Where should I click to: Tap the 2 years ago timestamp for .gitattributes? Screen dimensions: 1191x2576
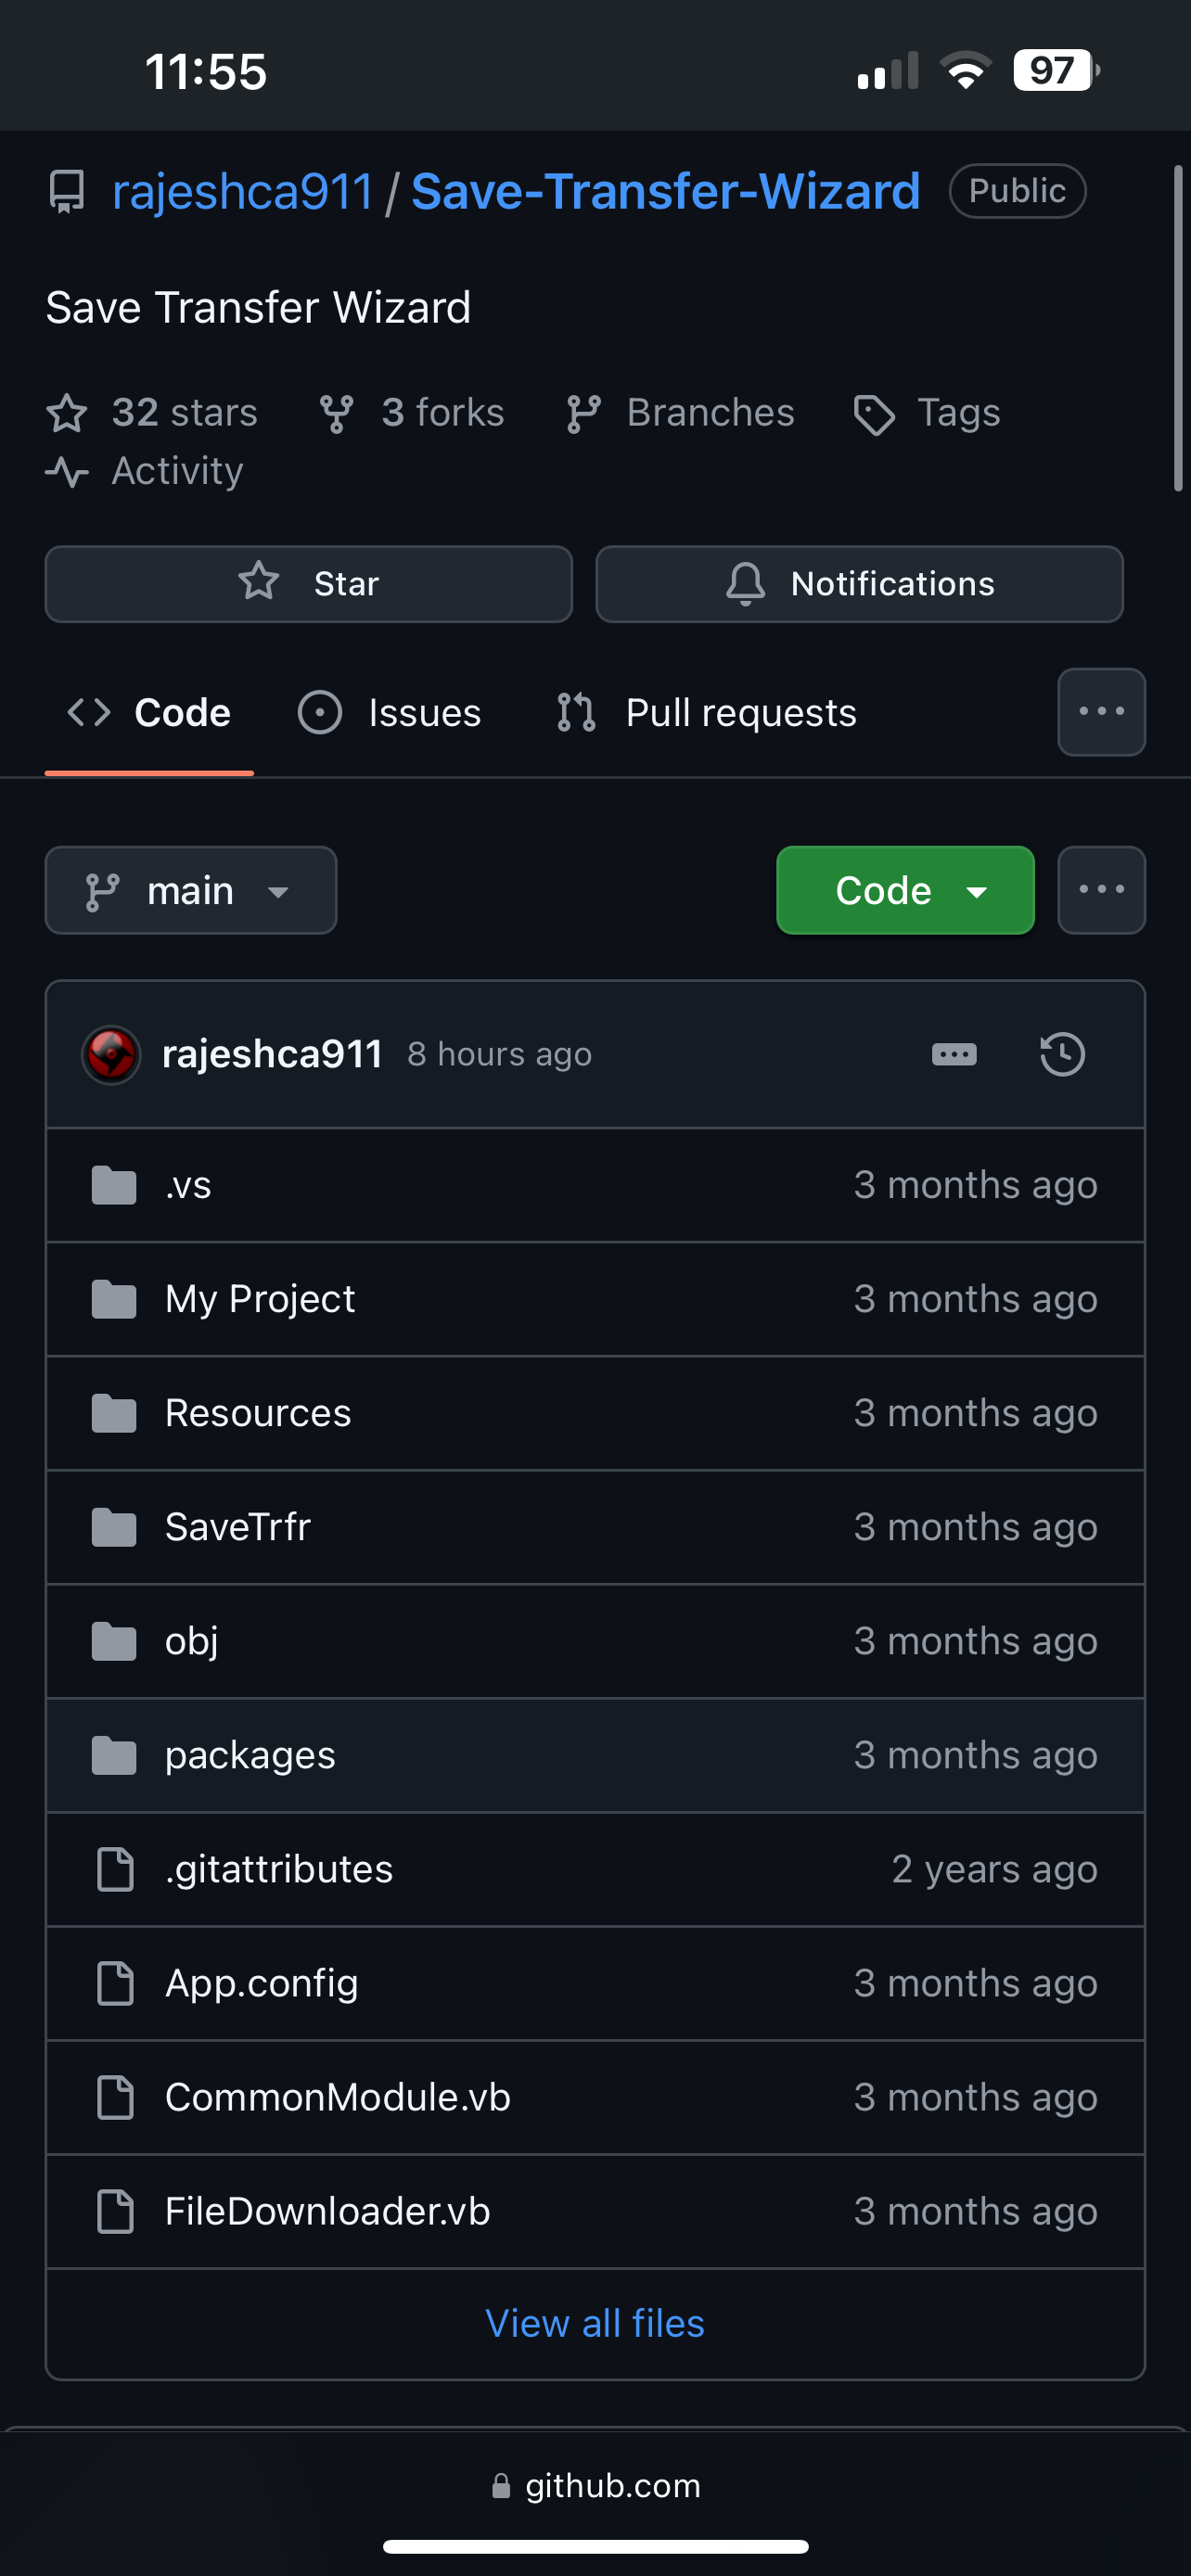click(995, 1869)
